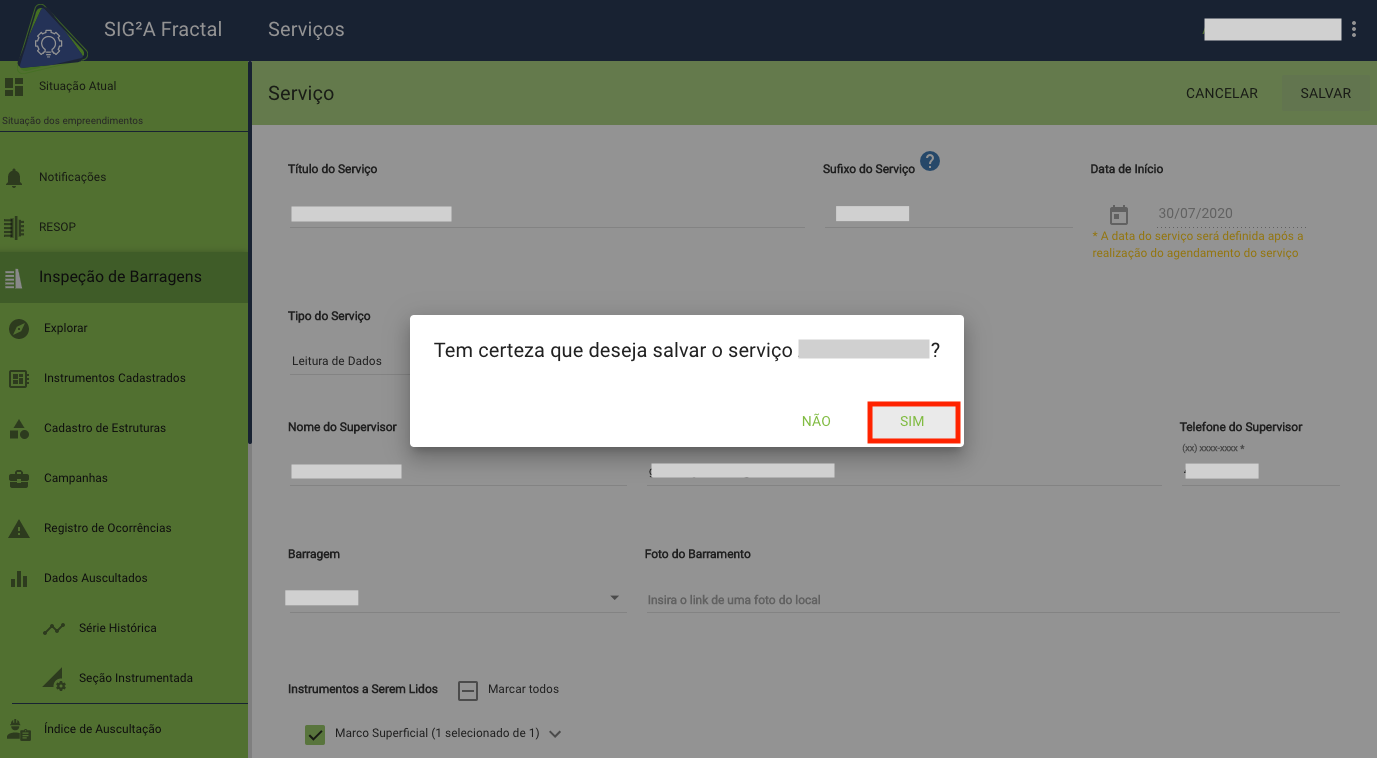Open Seção Instrumentada subitem

136,678
